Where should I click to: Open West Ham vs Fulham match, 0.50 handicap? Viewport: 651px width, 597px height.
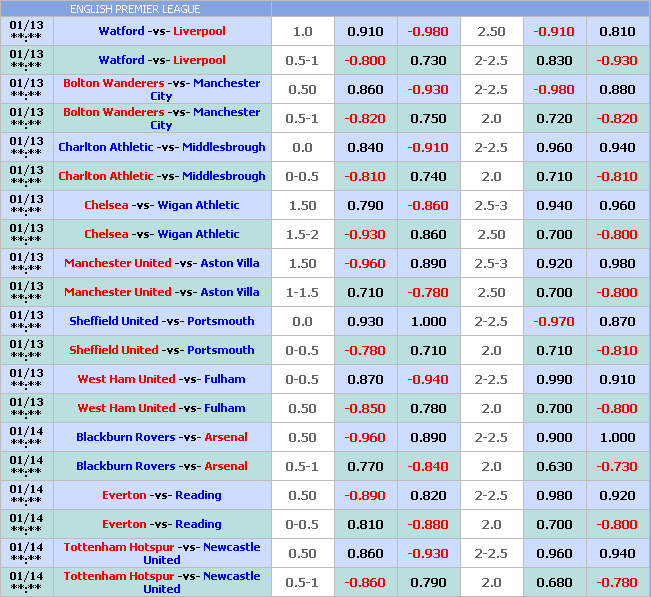point(162,408)
